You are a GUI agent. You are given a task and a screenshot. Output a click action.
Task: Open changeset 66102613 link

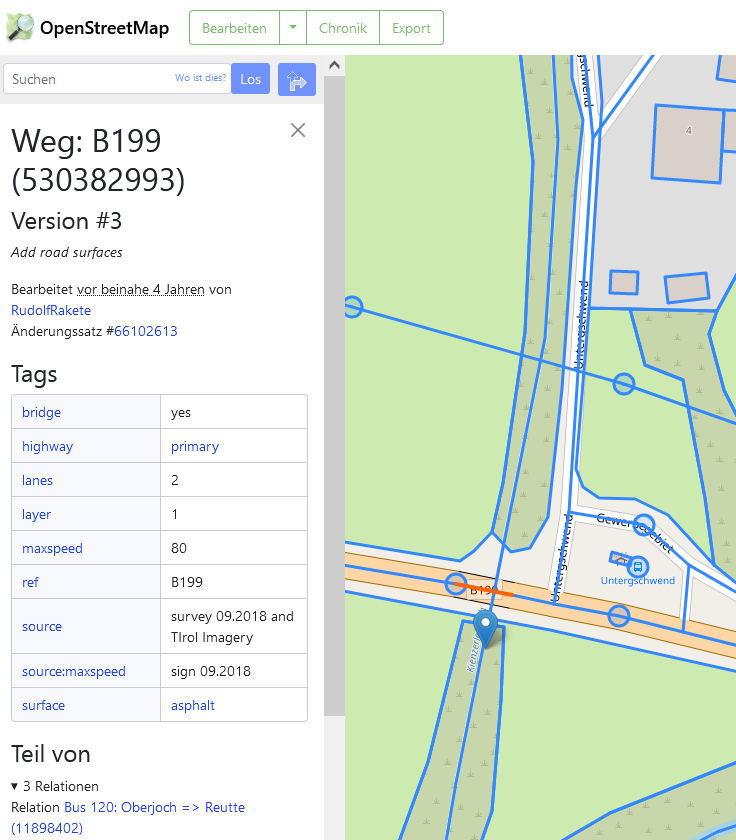click(146, 331)
